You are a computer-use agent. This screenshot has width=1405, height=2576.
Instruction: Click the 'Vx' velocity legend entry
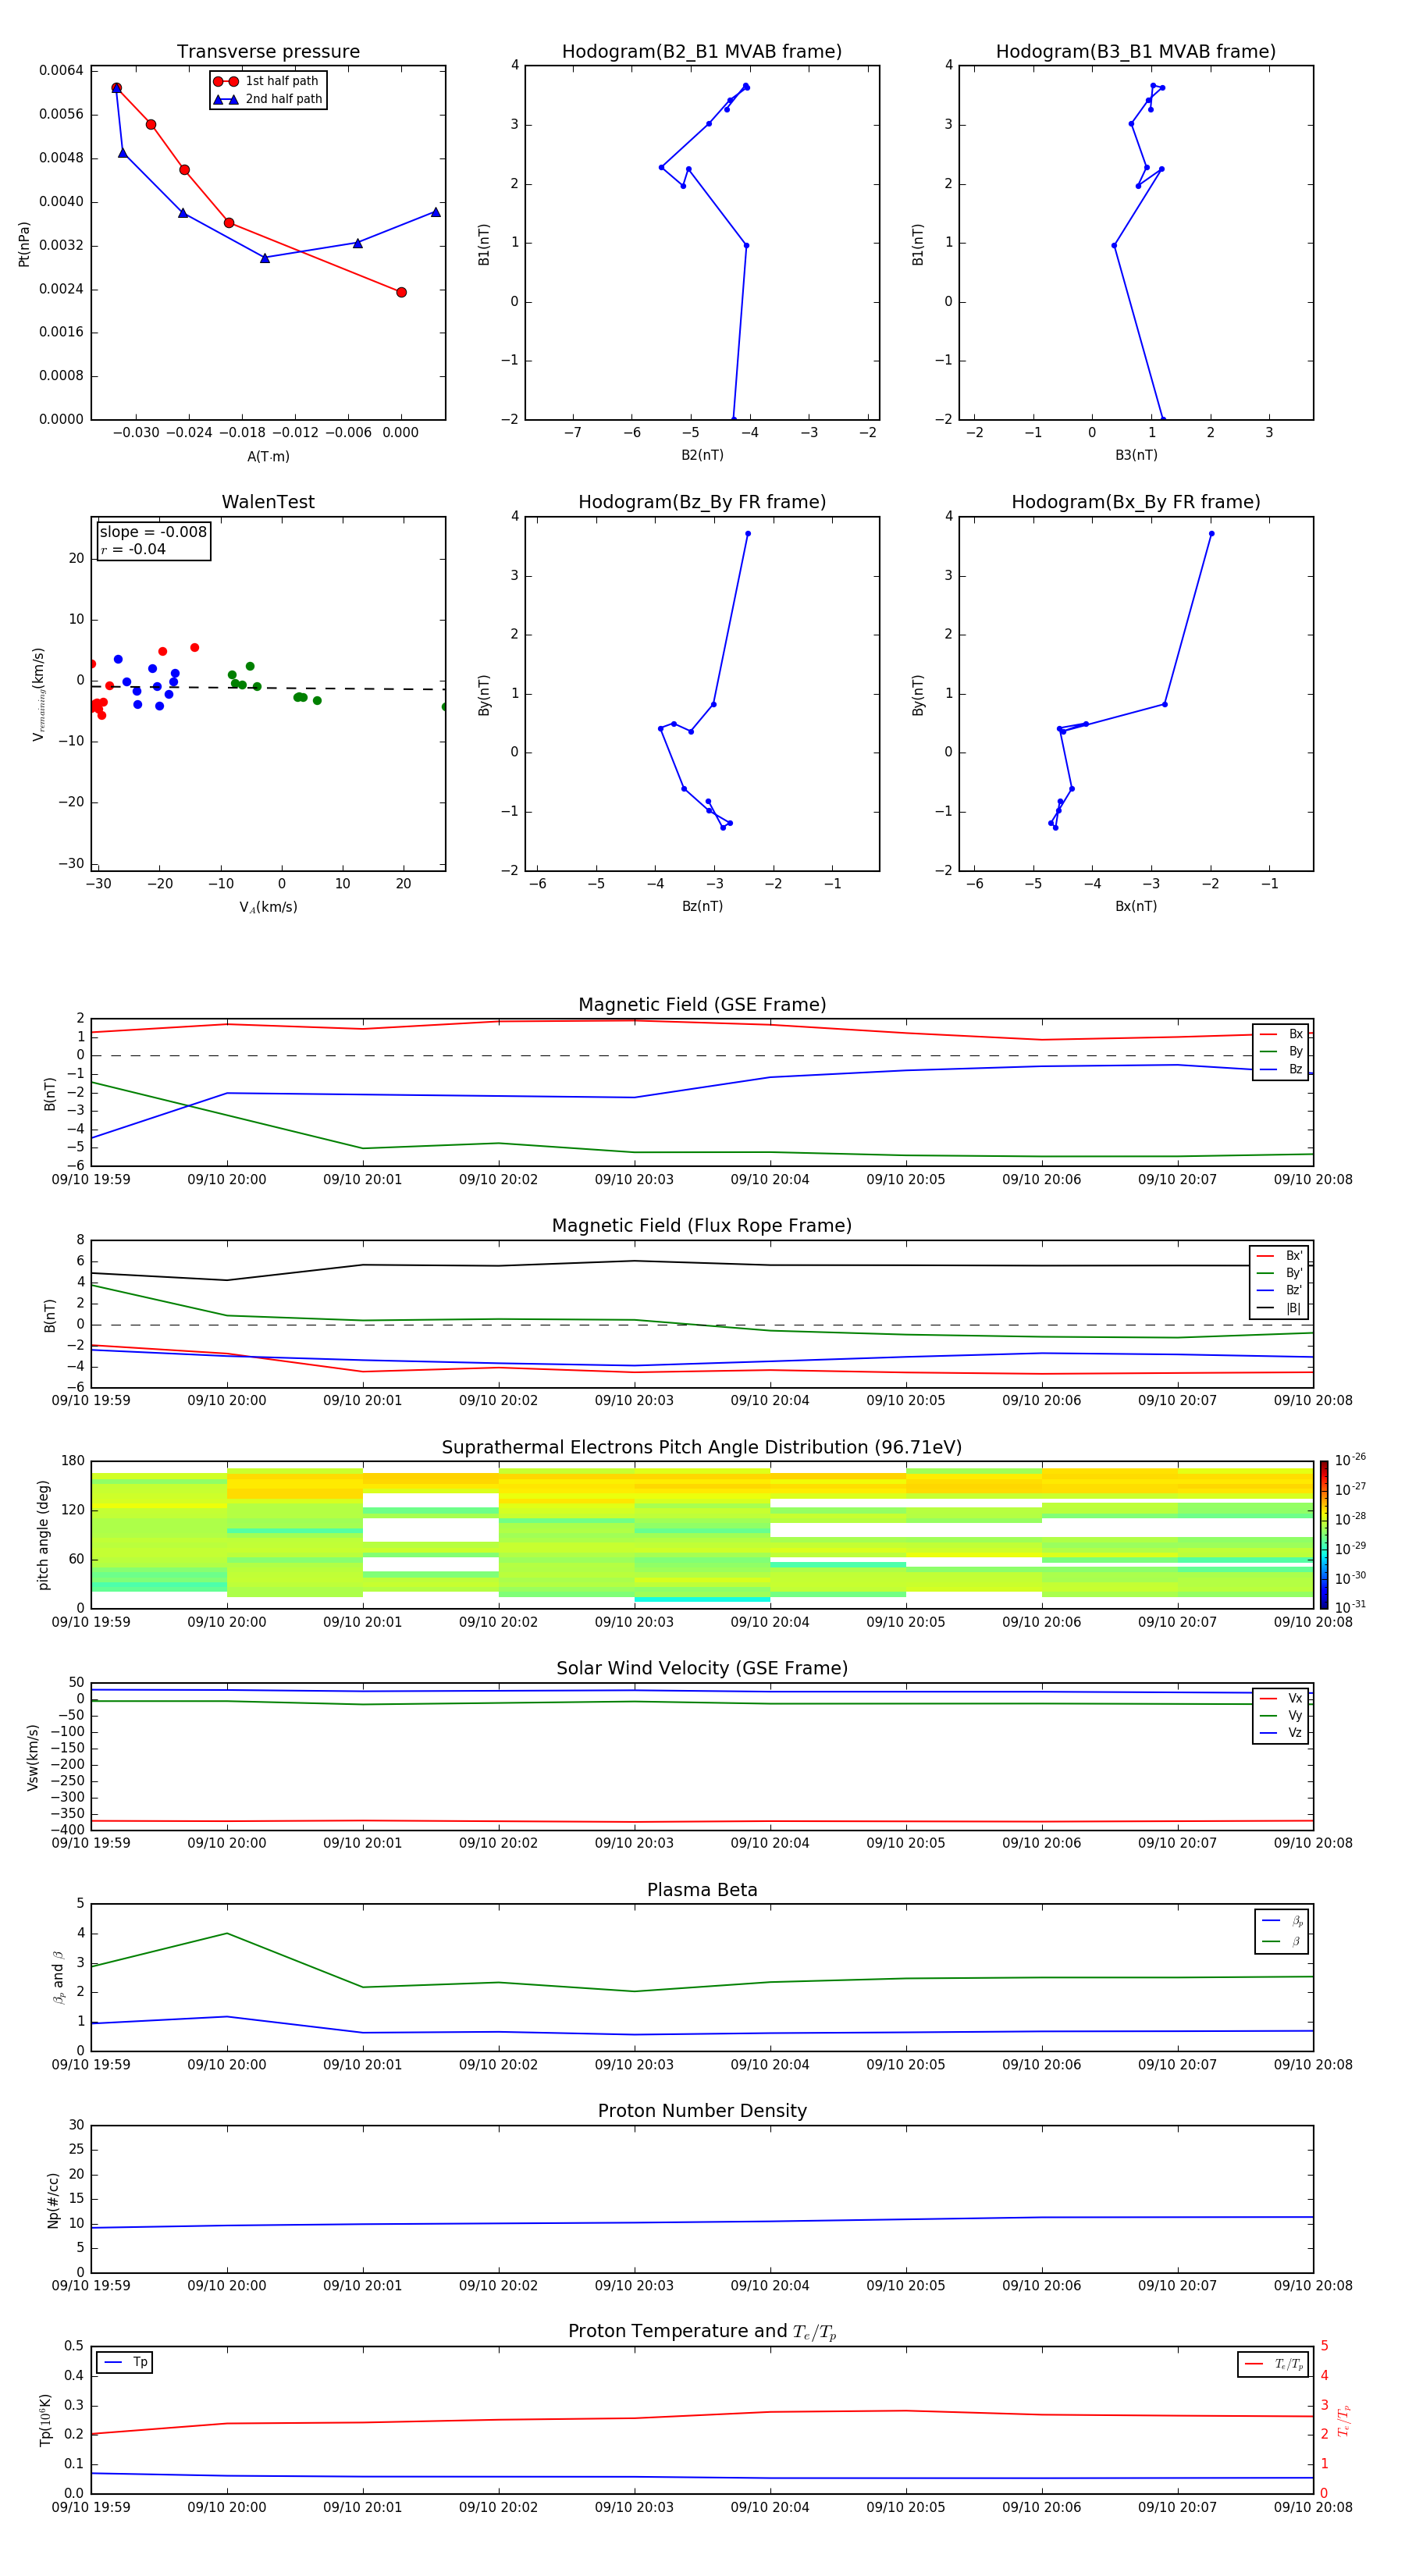coord(1281,1698)
